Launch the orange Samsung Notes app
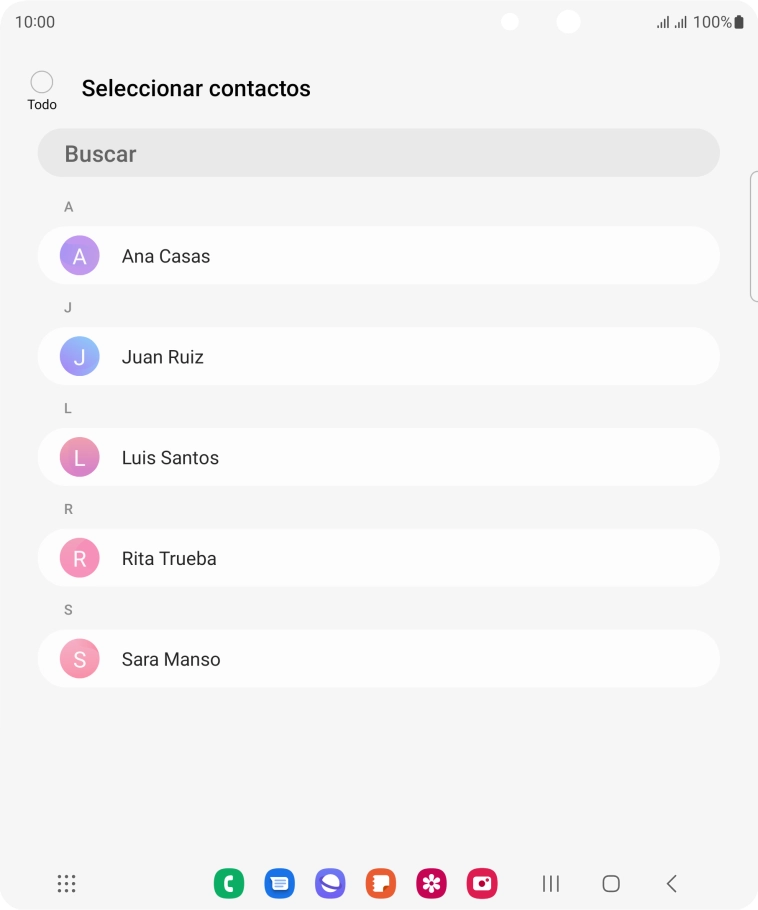 [x=381, y=883]
